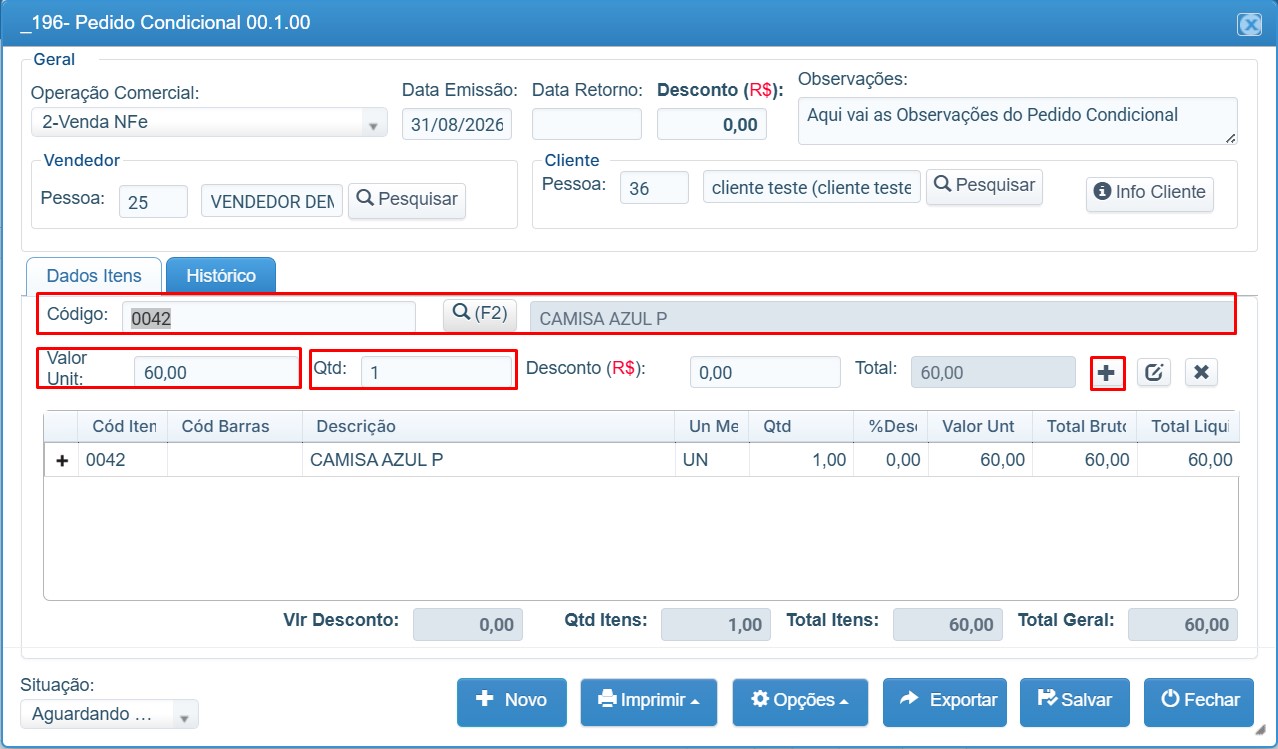The height and width of the screenshot is (749, 1278).
Task: Click the Data Retorno date field
Action: click(x=587, y=124)
